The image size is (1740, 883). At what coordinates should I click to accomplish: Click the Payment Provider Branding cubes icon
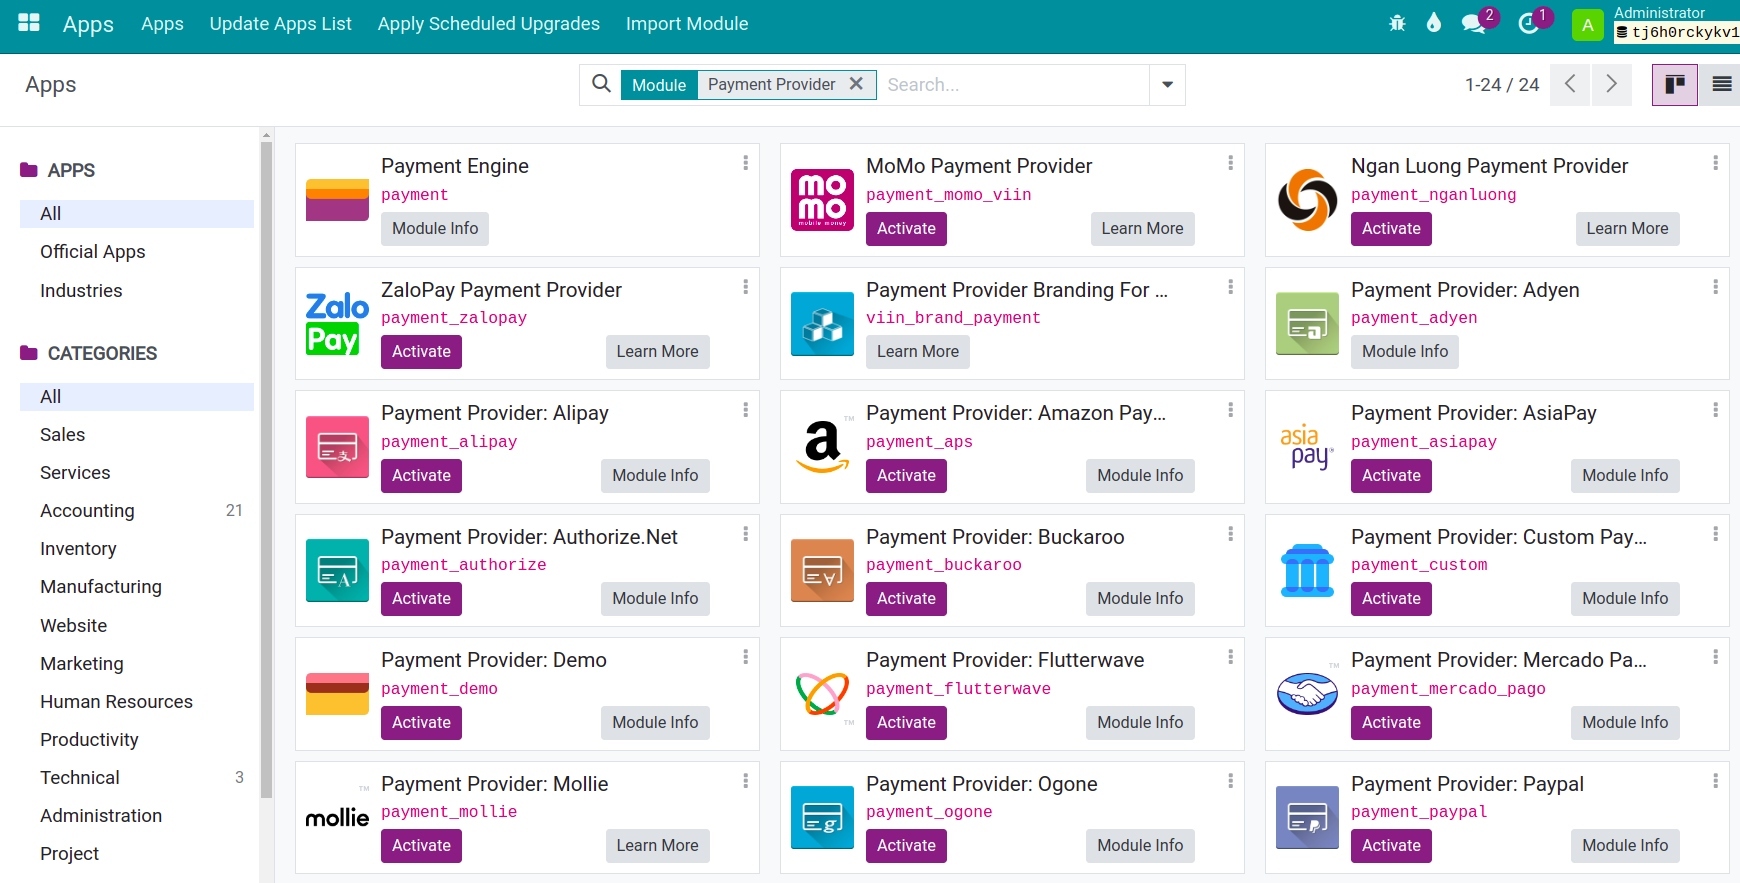pos(822,324)
